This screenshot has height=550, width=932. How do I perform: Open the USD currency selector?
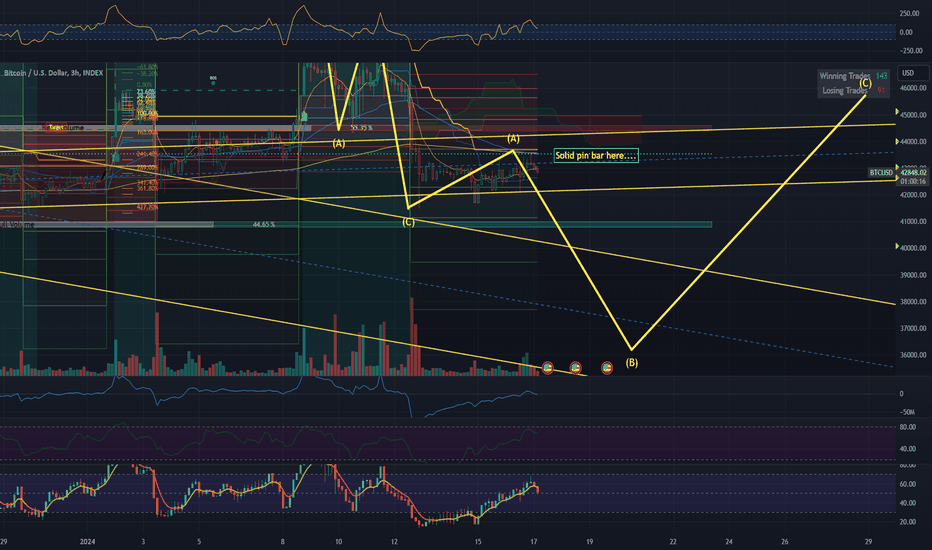coord(912,73)
